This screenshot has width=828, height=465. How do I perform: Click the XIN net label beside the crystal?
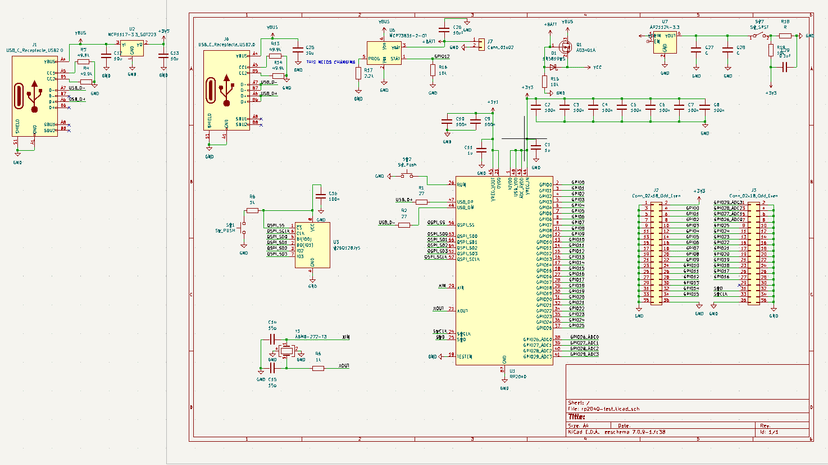[346, 337]
